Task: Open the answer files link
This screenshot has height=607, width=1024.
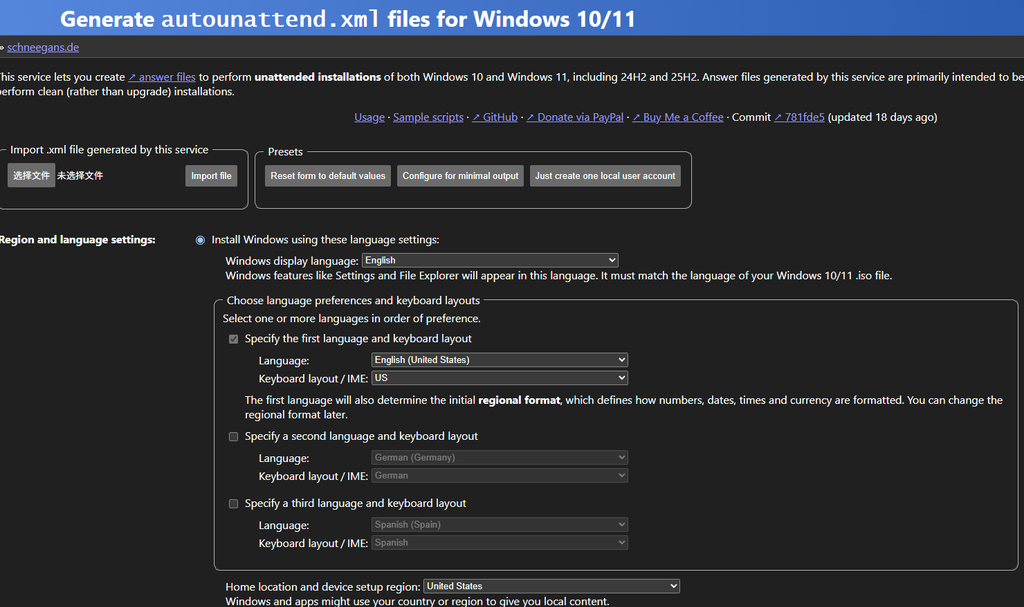Action: point(162,77)
